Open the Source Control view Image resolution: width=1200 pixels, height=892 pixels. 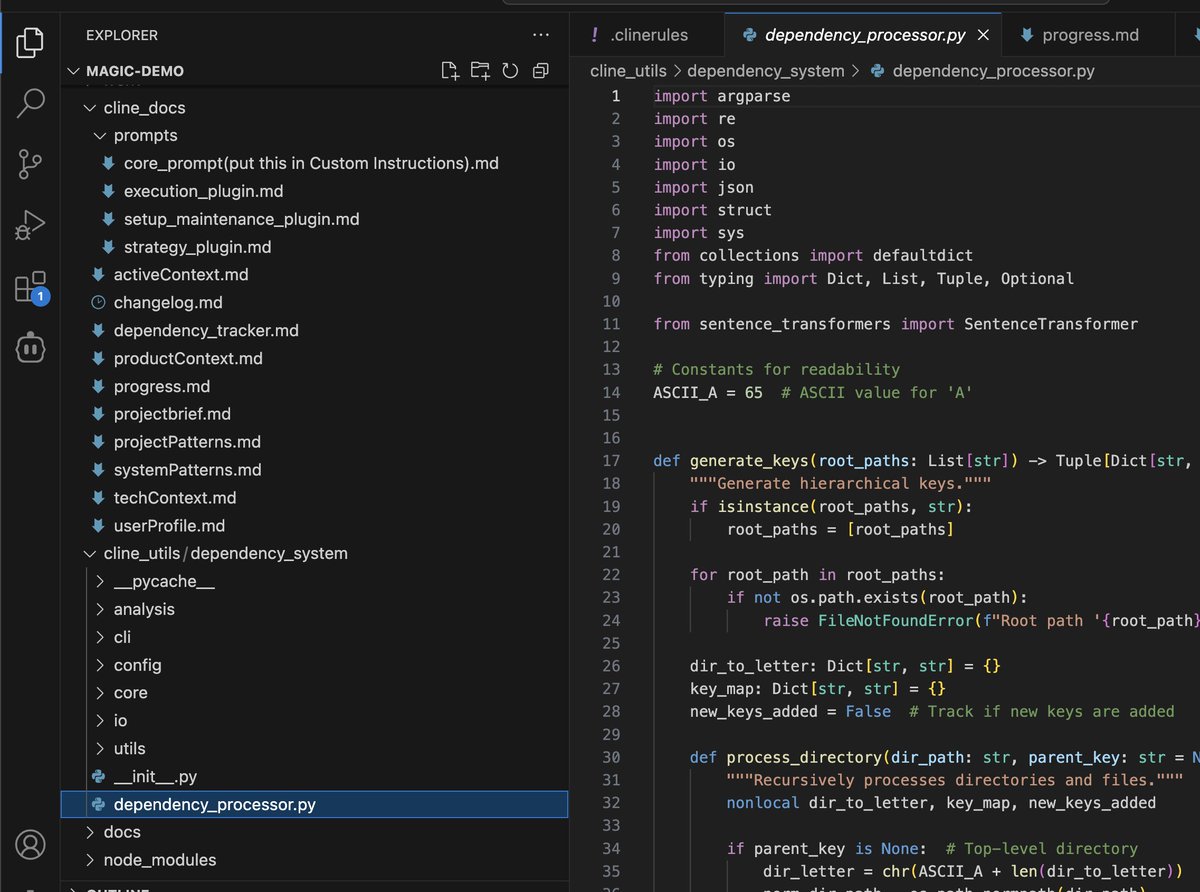30,164
